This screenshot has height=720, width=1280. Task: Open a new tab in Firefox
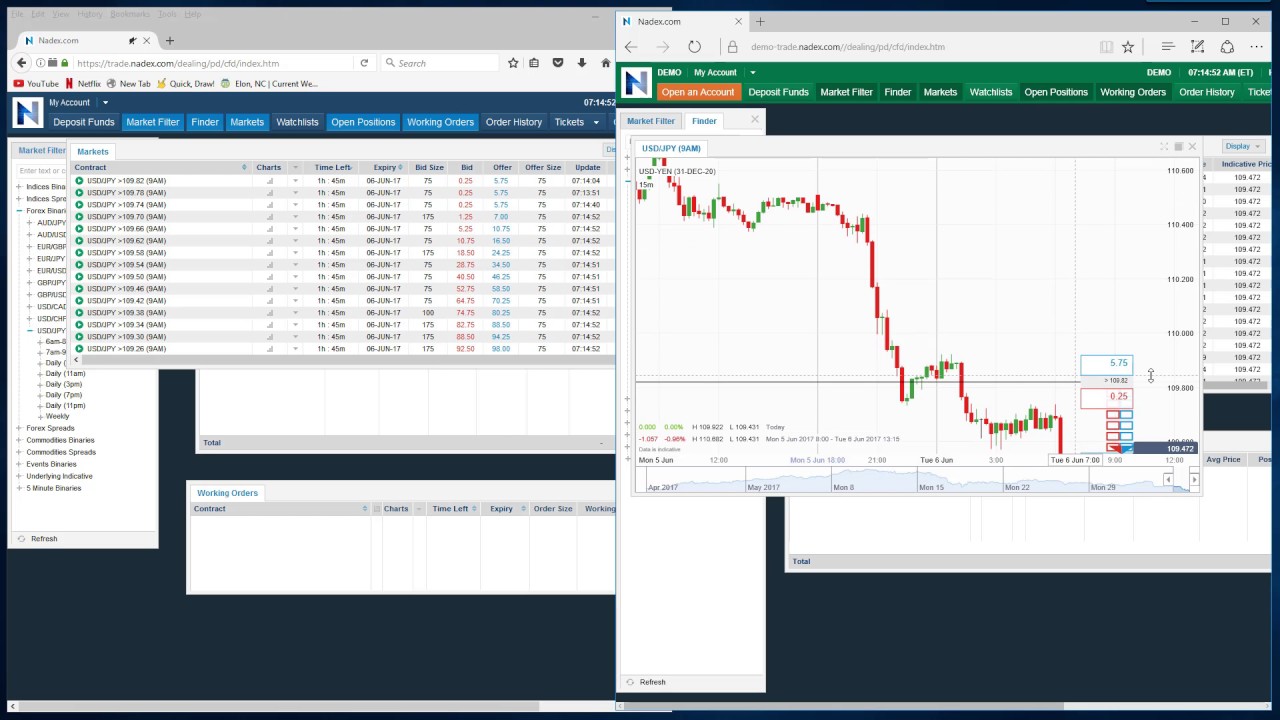(x=169, y=40)
